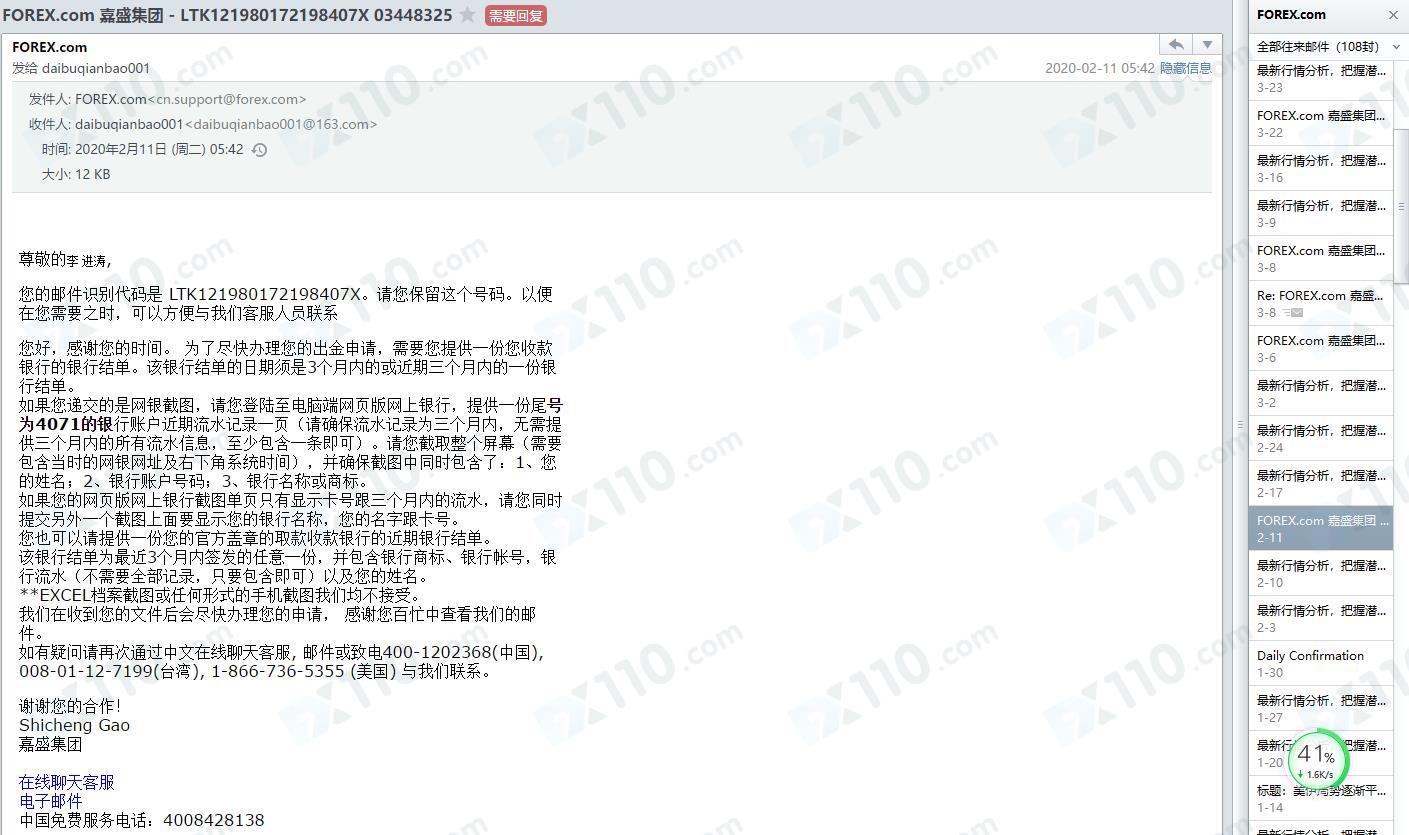Click the reply arrow button

pyautogui.click(x=1176, y=44)
